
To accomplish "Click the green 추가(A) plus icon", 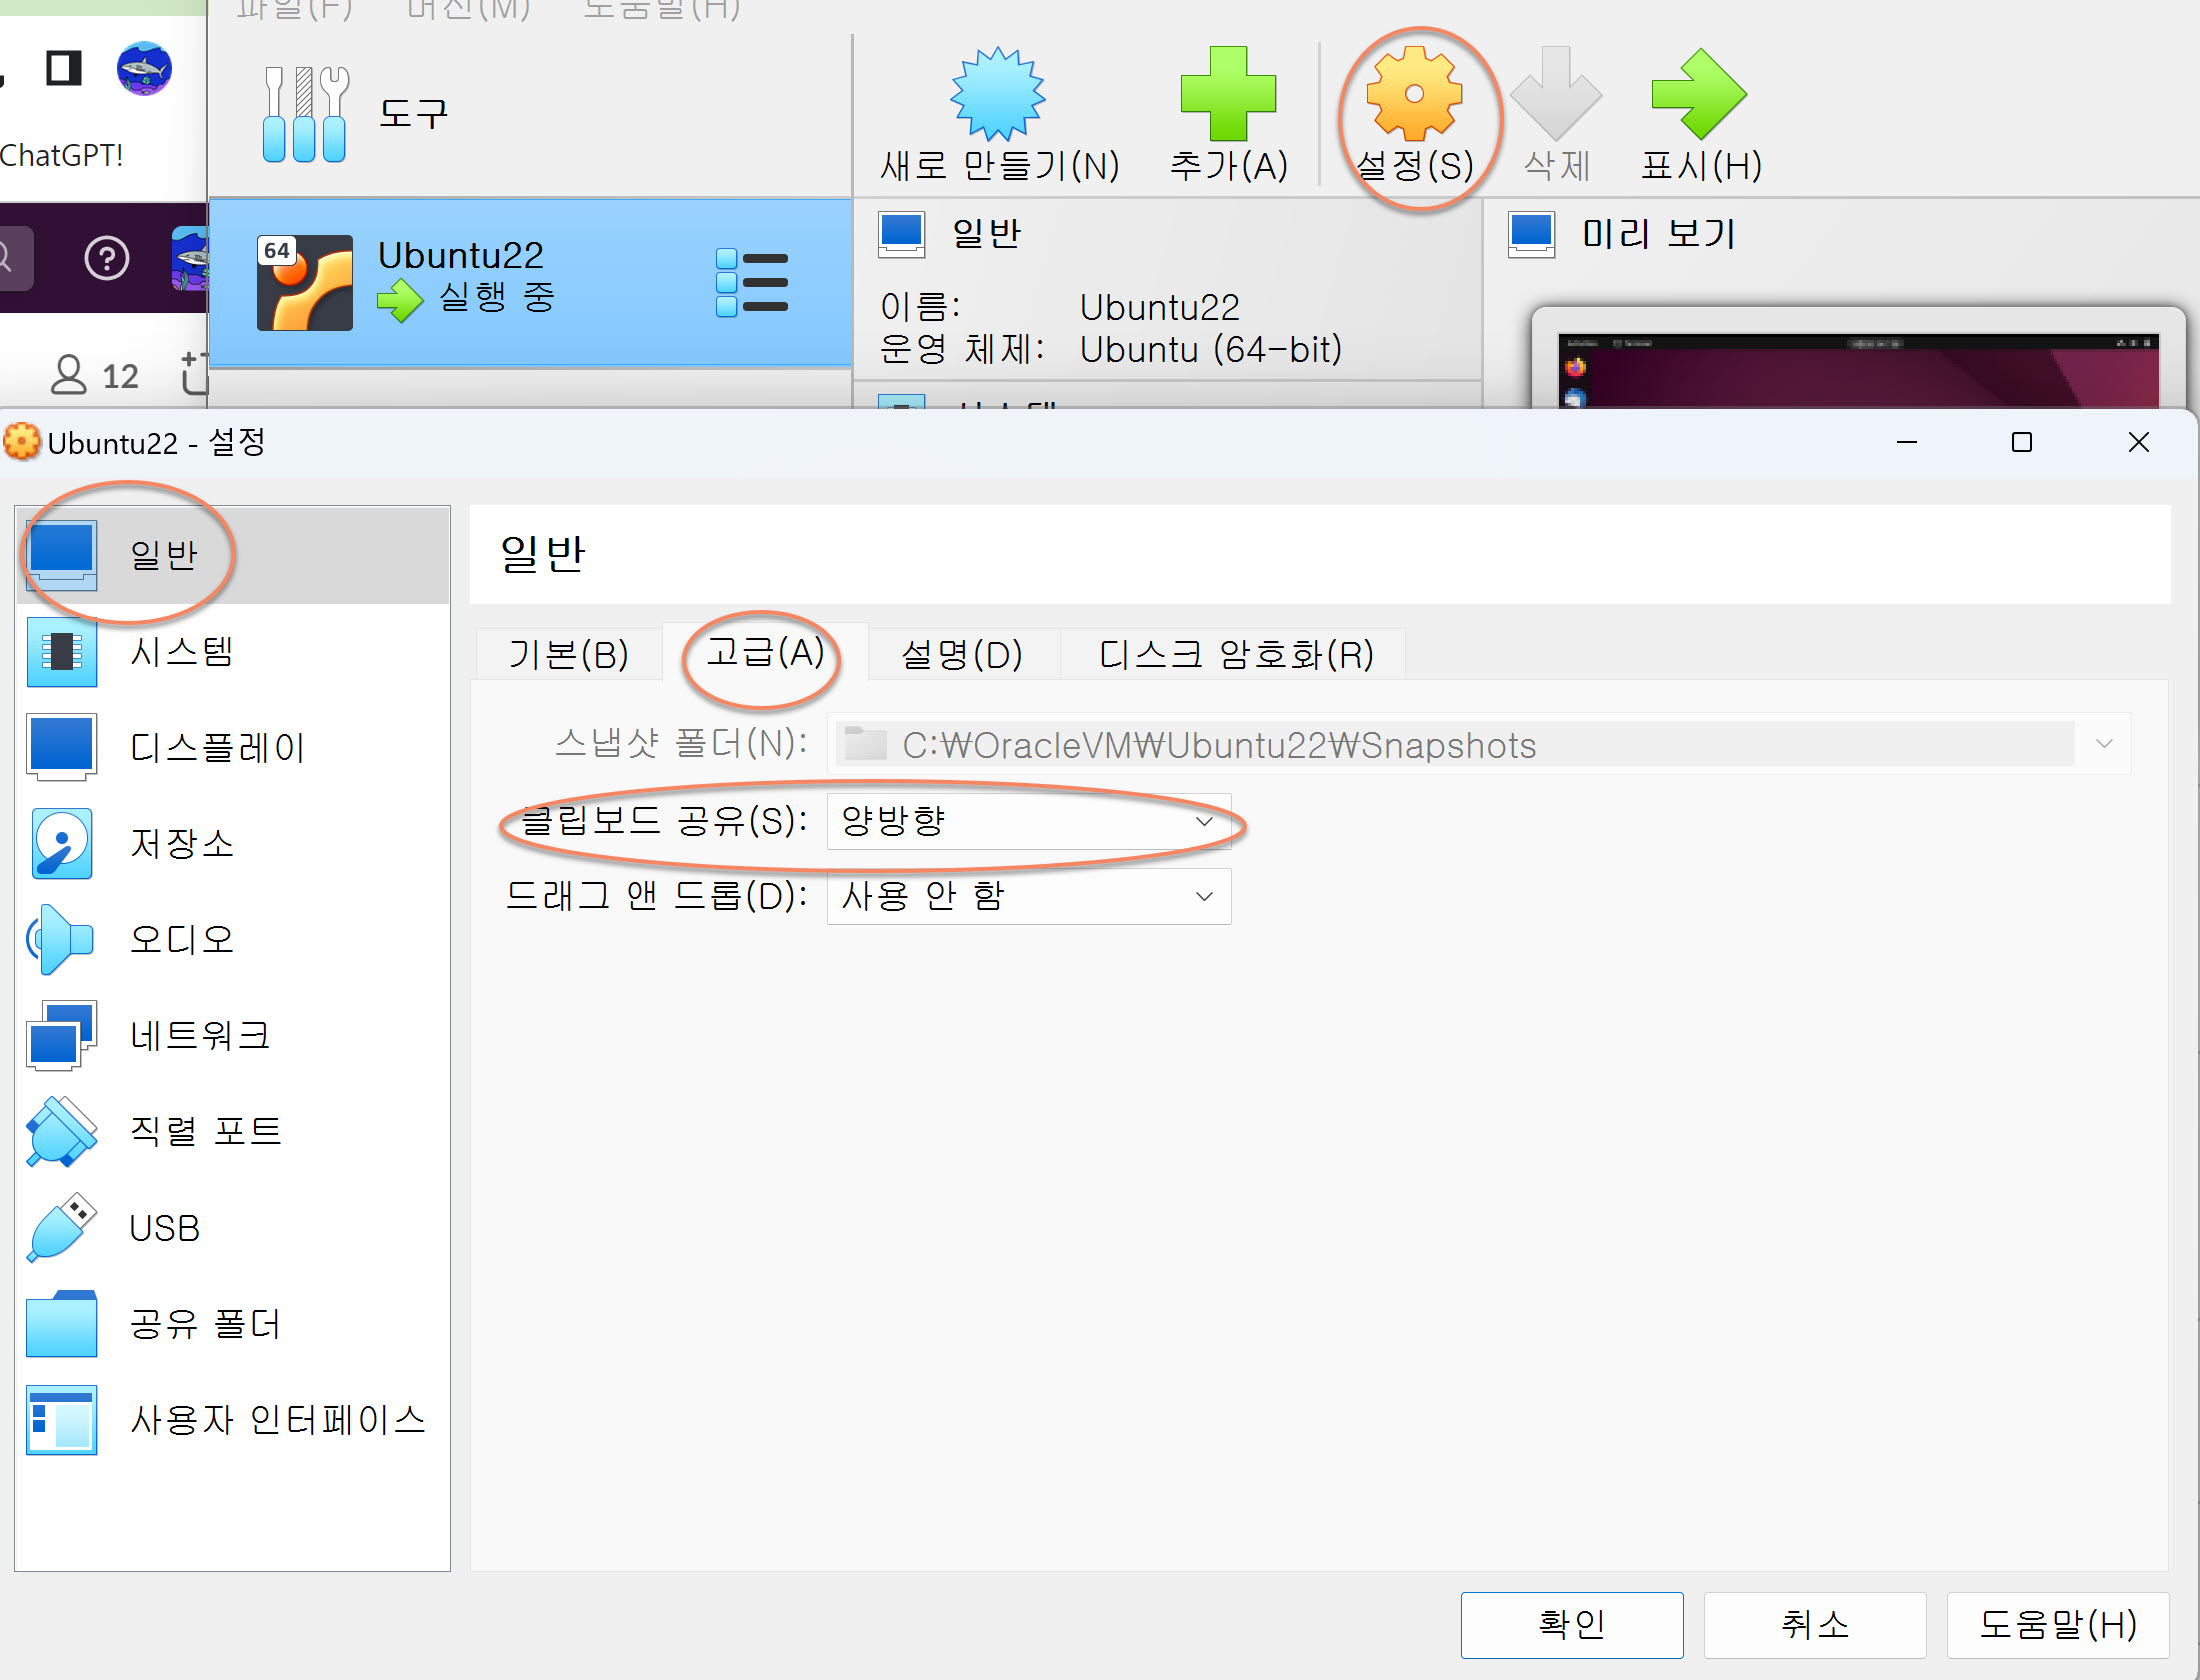I will [1228, 94].
